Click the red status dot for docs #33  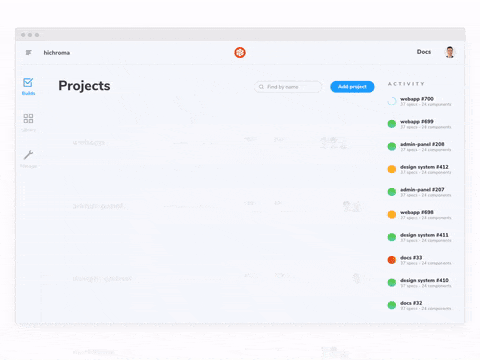pos(392,260)
